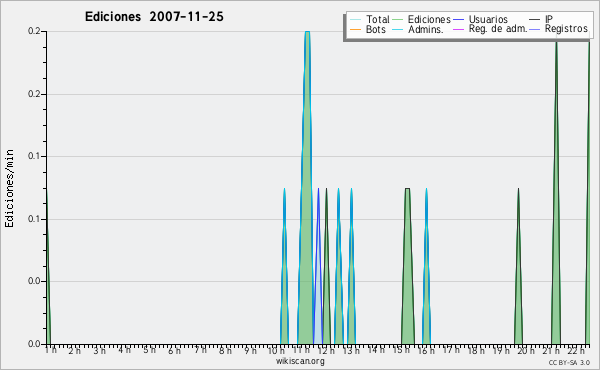Click the '0.0' y-axis label at the axis origin
600x370 pixels.
34,344
